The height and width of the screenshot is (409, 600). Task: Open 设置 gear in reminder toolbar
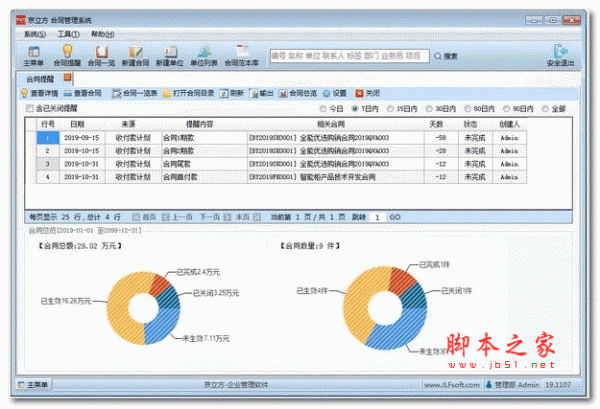334,93
